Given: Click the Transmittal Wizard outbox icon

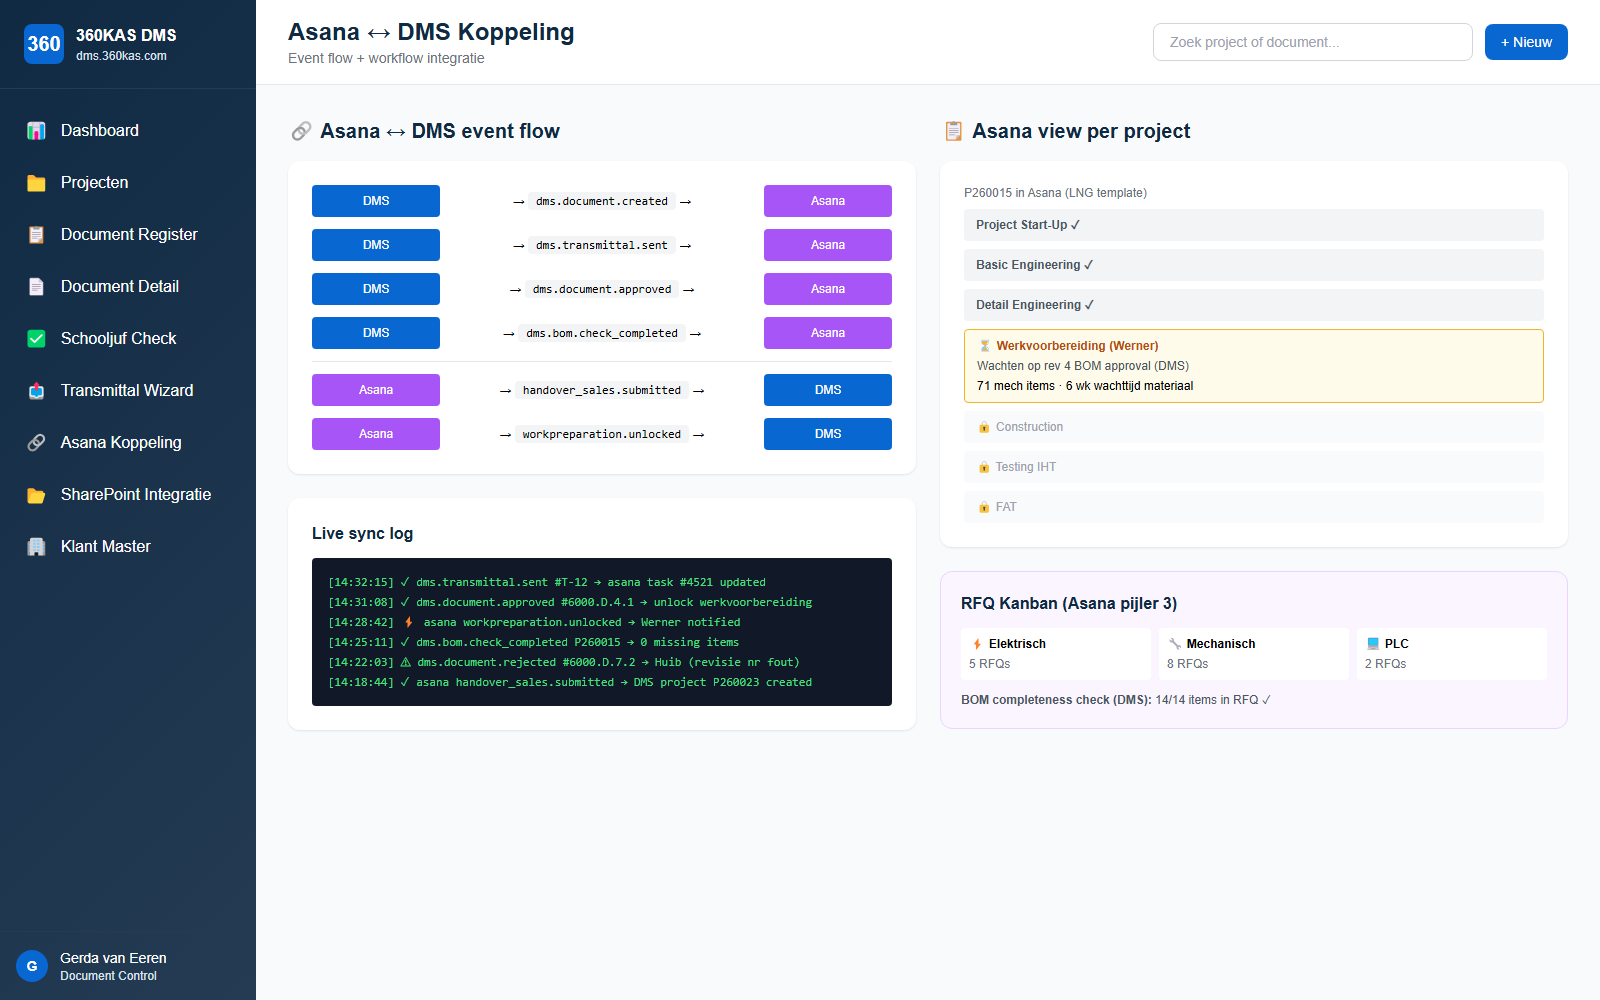Looking at the screenshot, I should coord(36,391).
